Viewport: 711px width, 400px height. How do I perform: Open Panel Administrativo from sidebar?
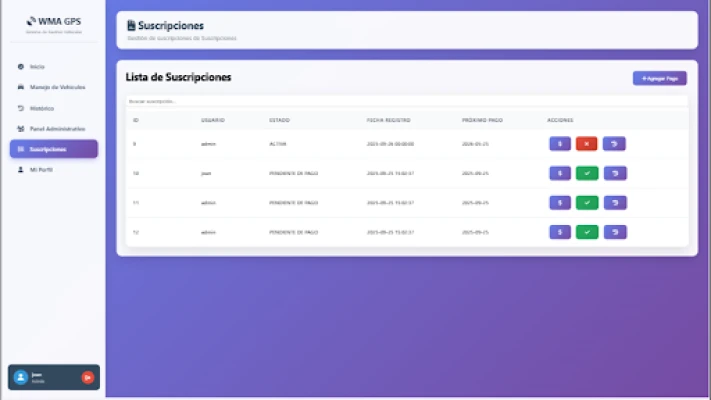[56, 129]
